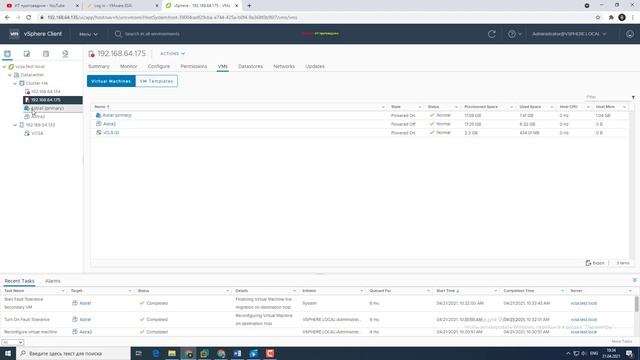
Task: Switch to the Datastores tab
Action: 251,66
